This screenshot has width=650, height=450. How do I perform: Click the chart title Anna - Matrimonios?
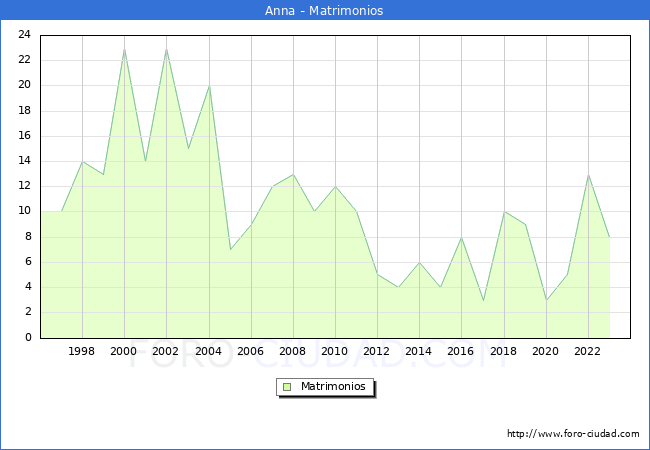[324, 11]
